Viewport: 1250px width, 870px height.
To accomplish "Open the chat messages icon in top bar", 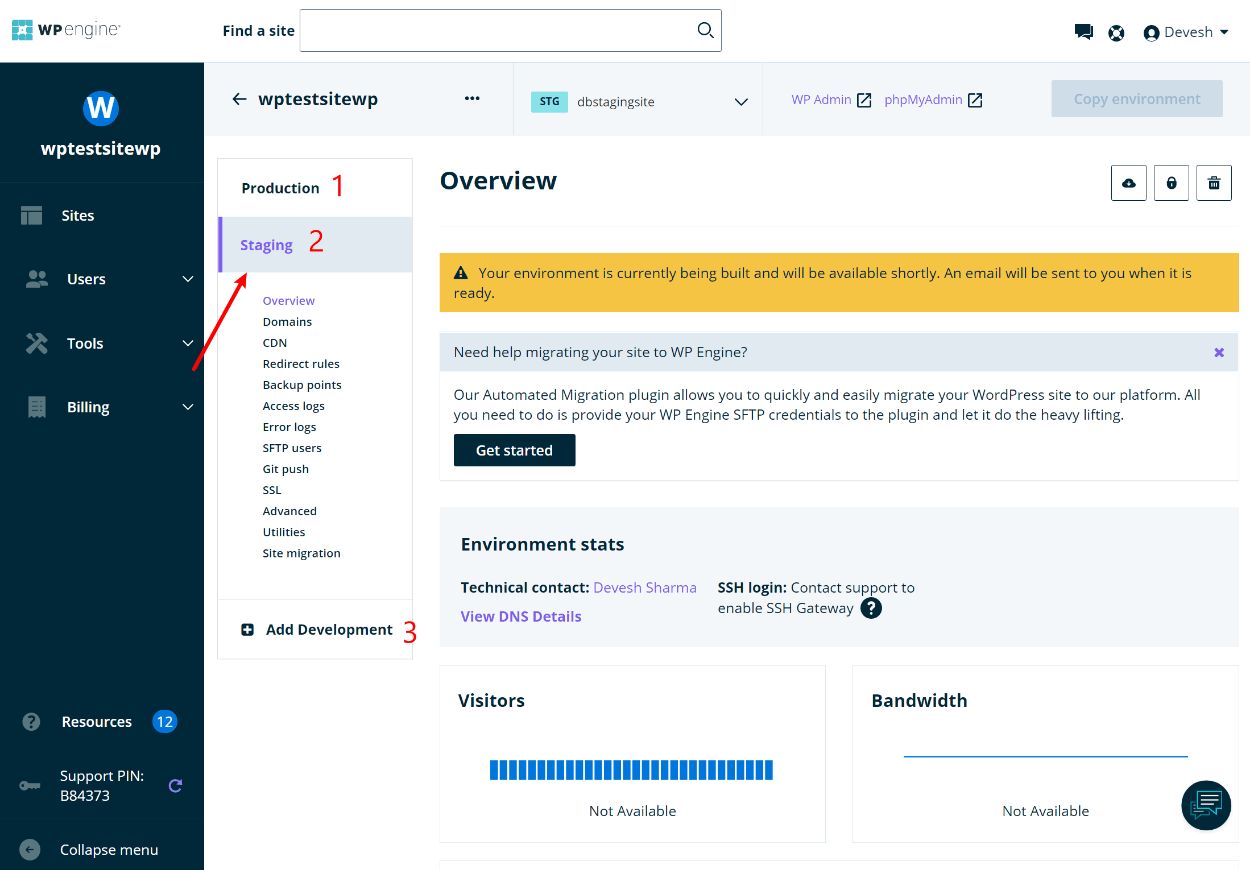I will point(1084,31).
